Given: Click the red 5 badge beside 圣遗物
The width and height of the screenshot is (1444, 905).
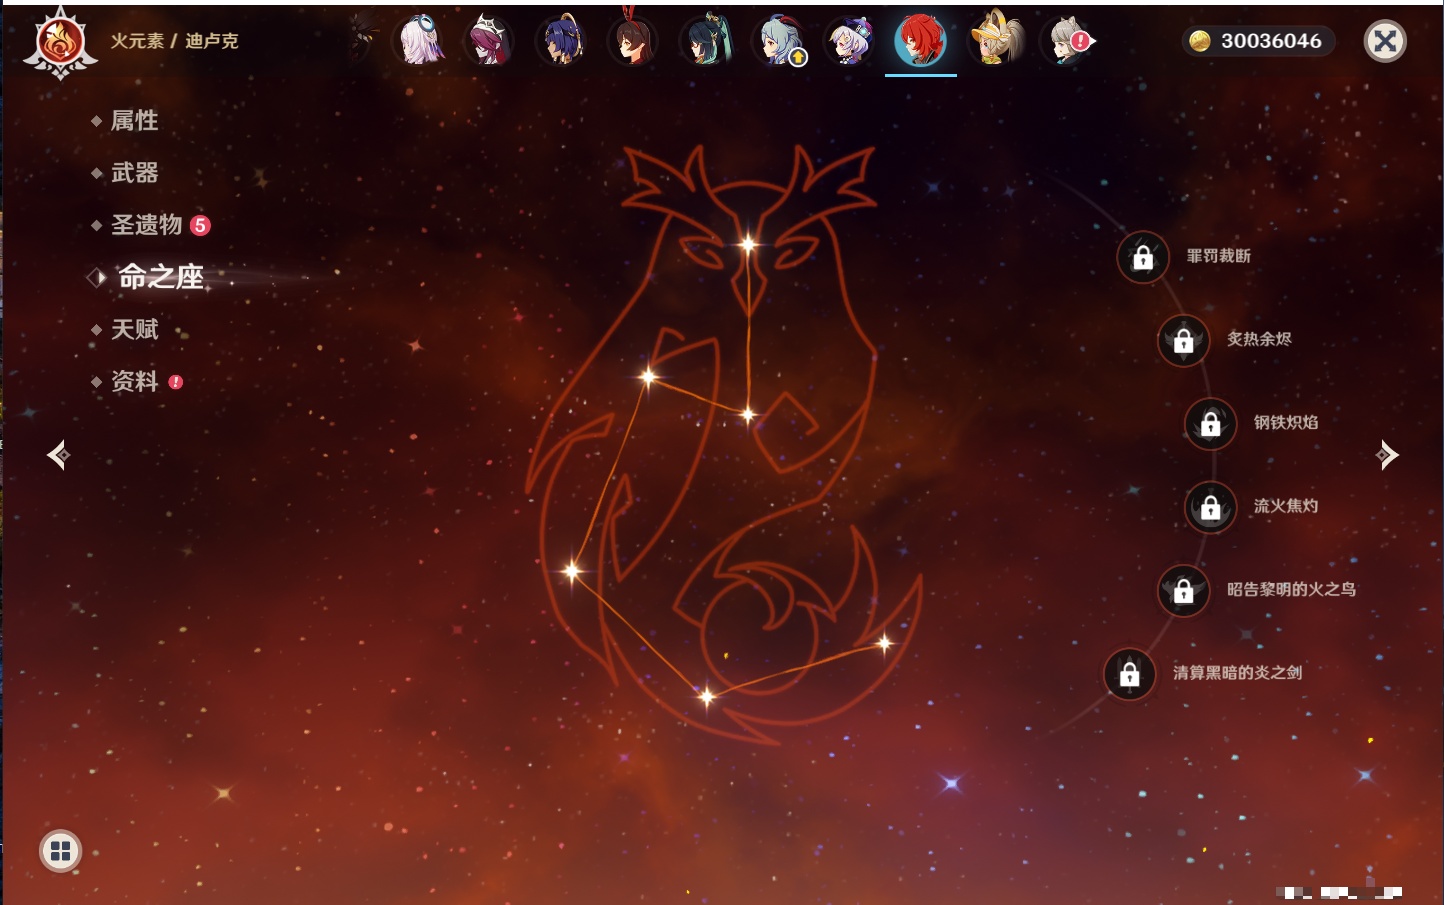Looking at the screenshot, I should coord(200,225).
